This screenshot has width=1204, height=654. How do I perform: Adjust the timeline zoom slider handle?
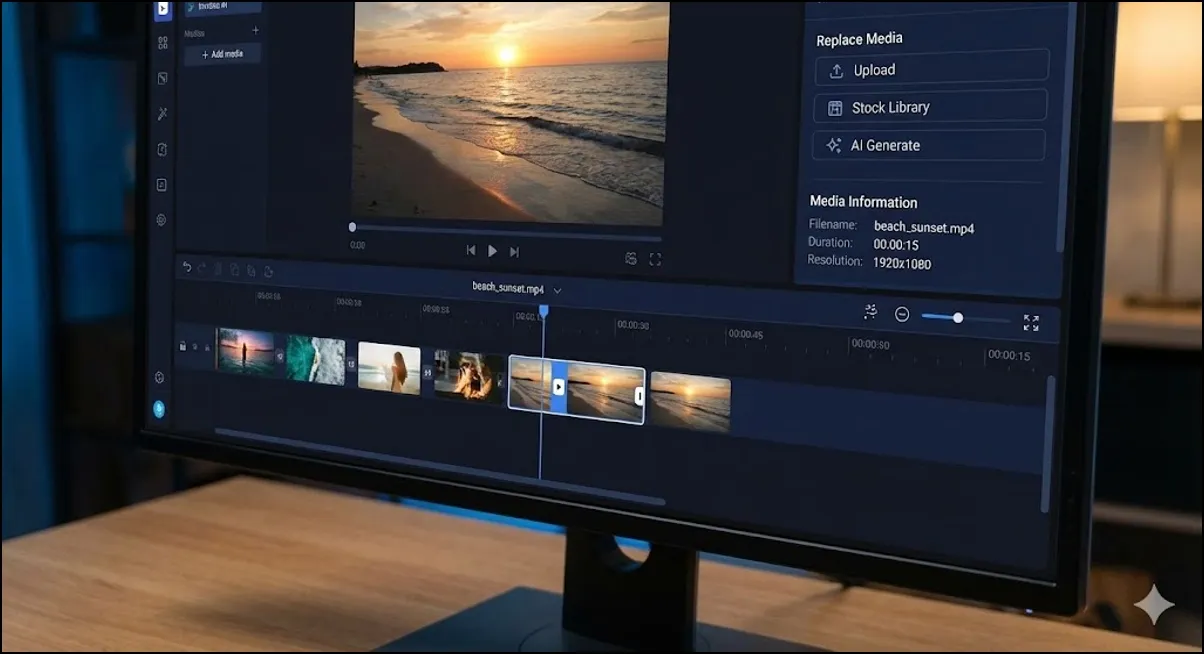tap(958, 316)
